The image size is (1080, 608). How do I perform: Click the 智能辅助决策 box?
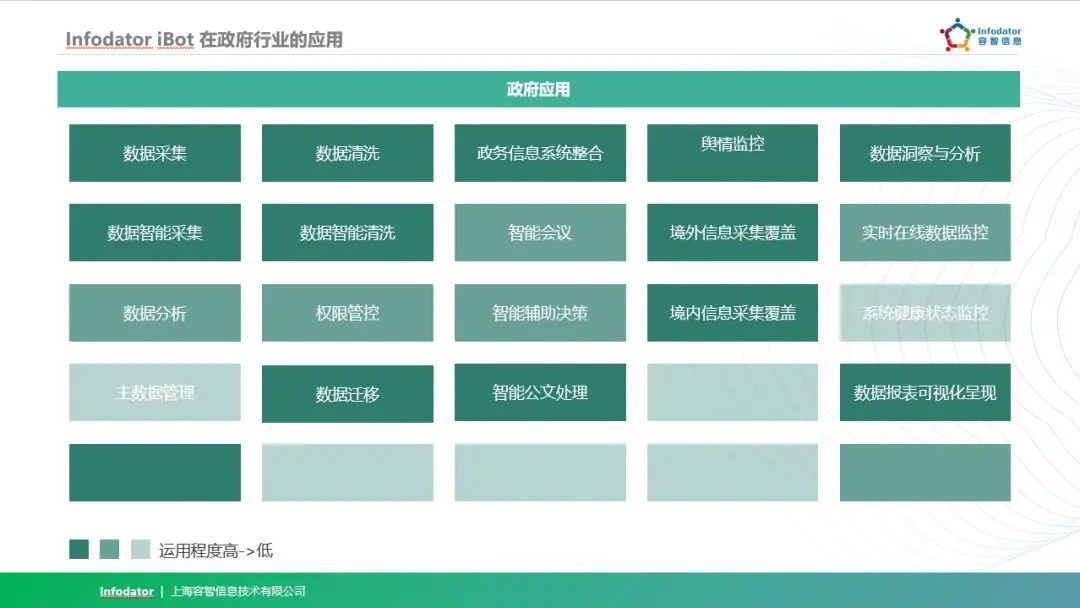[540, 313]
